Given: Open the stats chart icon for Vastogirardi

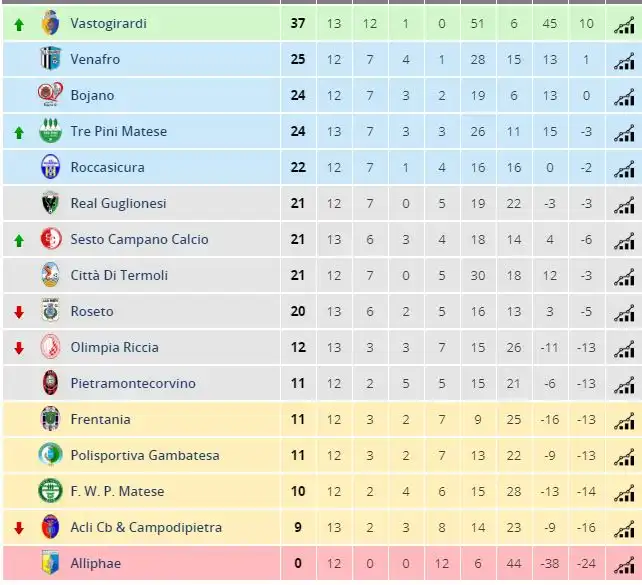Looking at the screenshot, I should point(624,27).
